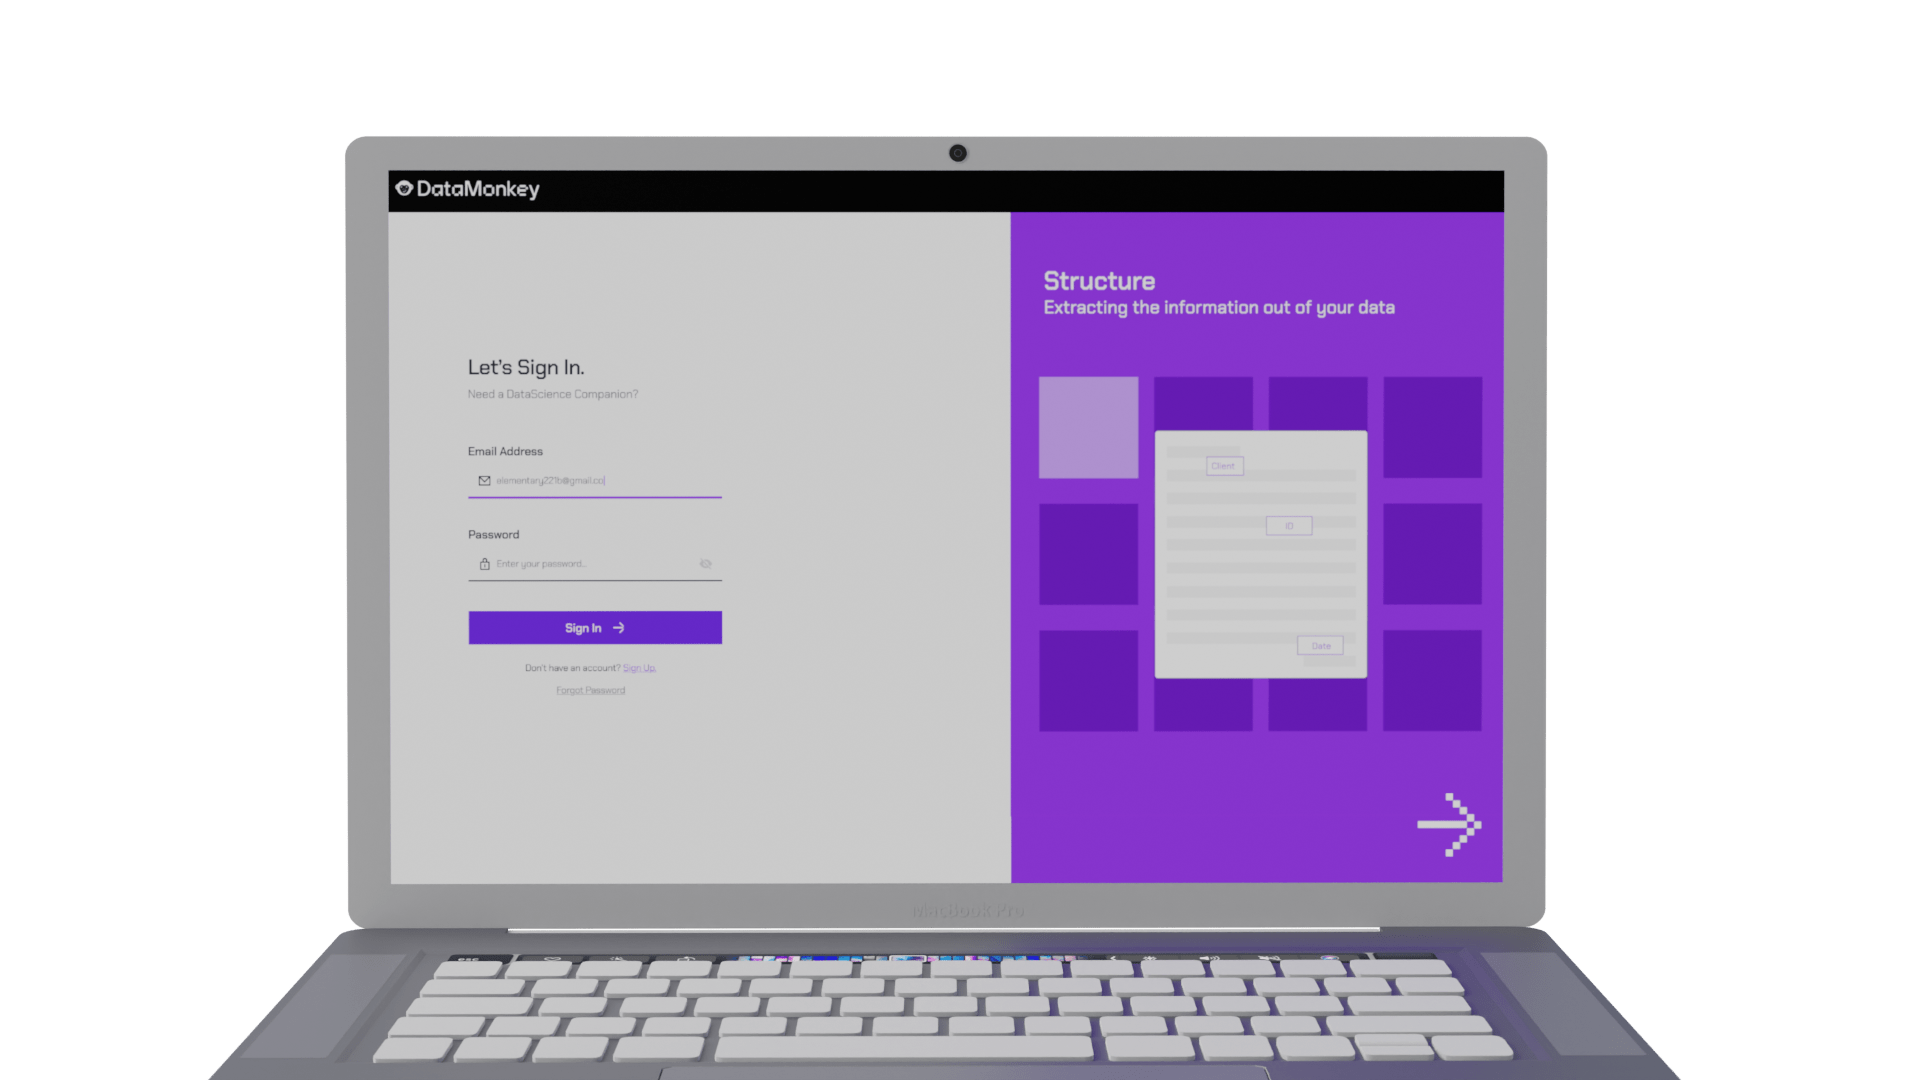
Task: Click the Enter your password field
Action: pos(590,564)
